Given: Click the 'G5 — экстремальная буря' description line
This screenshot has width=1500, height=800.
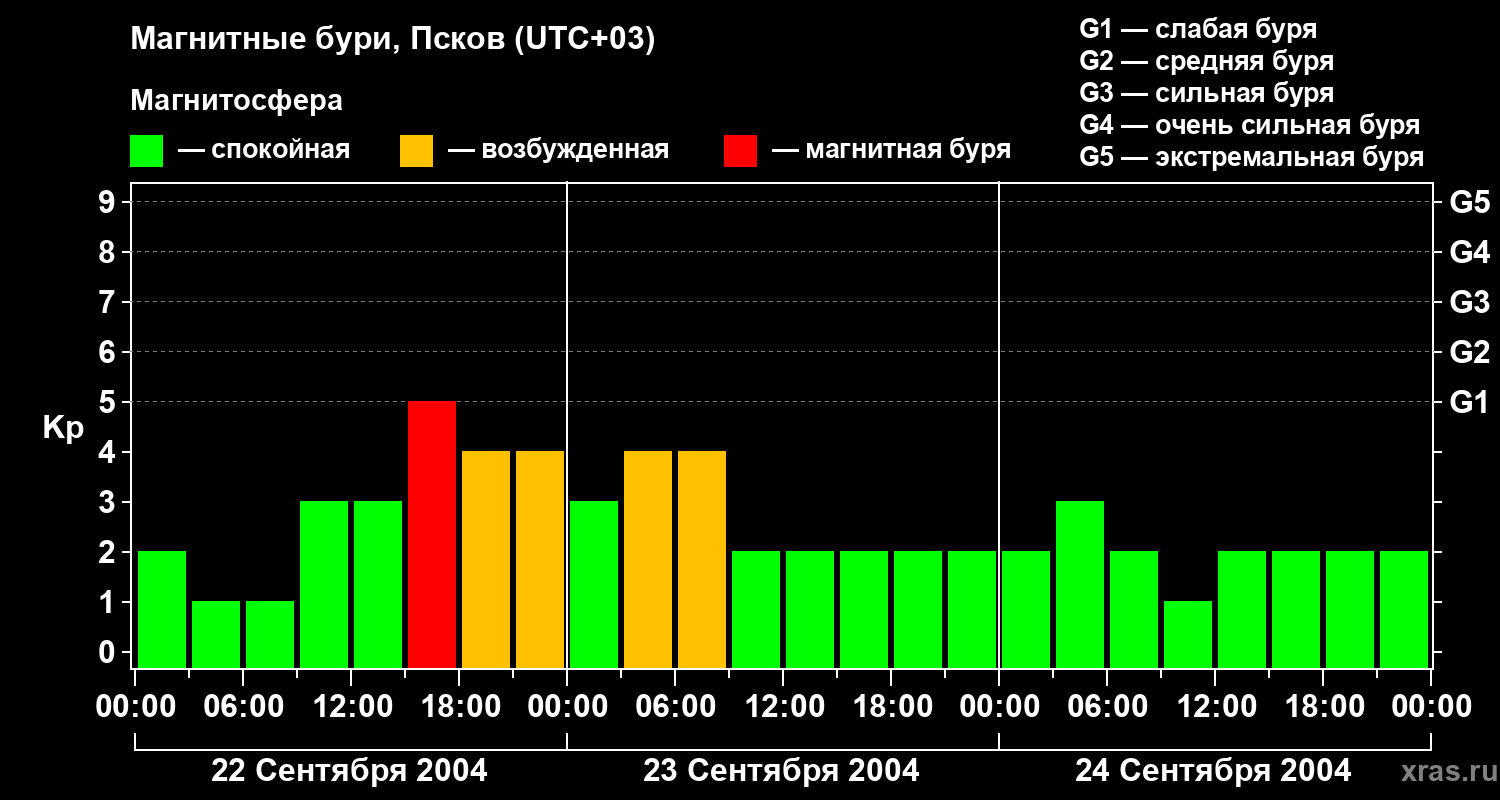Looking at the screenshot, I should click(1252, 157).
